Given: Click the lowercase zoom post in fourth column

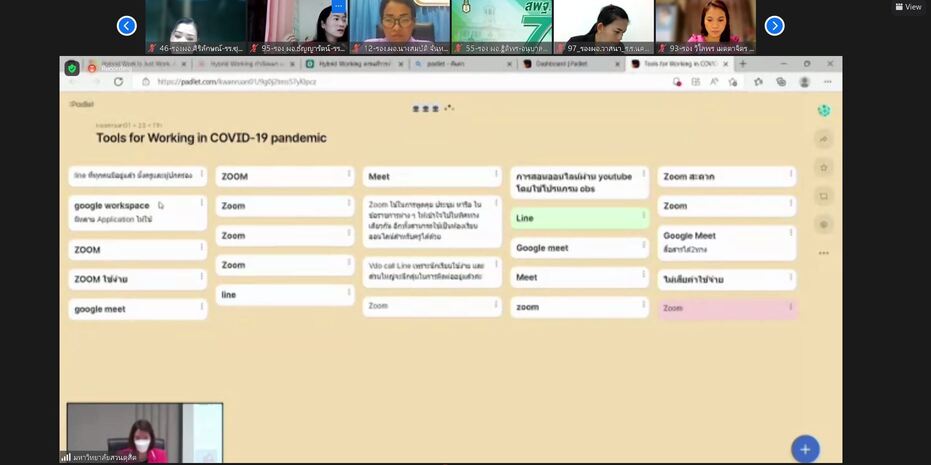Looking at the screenshot, I should 580,307.
